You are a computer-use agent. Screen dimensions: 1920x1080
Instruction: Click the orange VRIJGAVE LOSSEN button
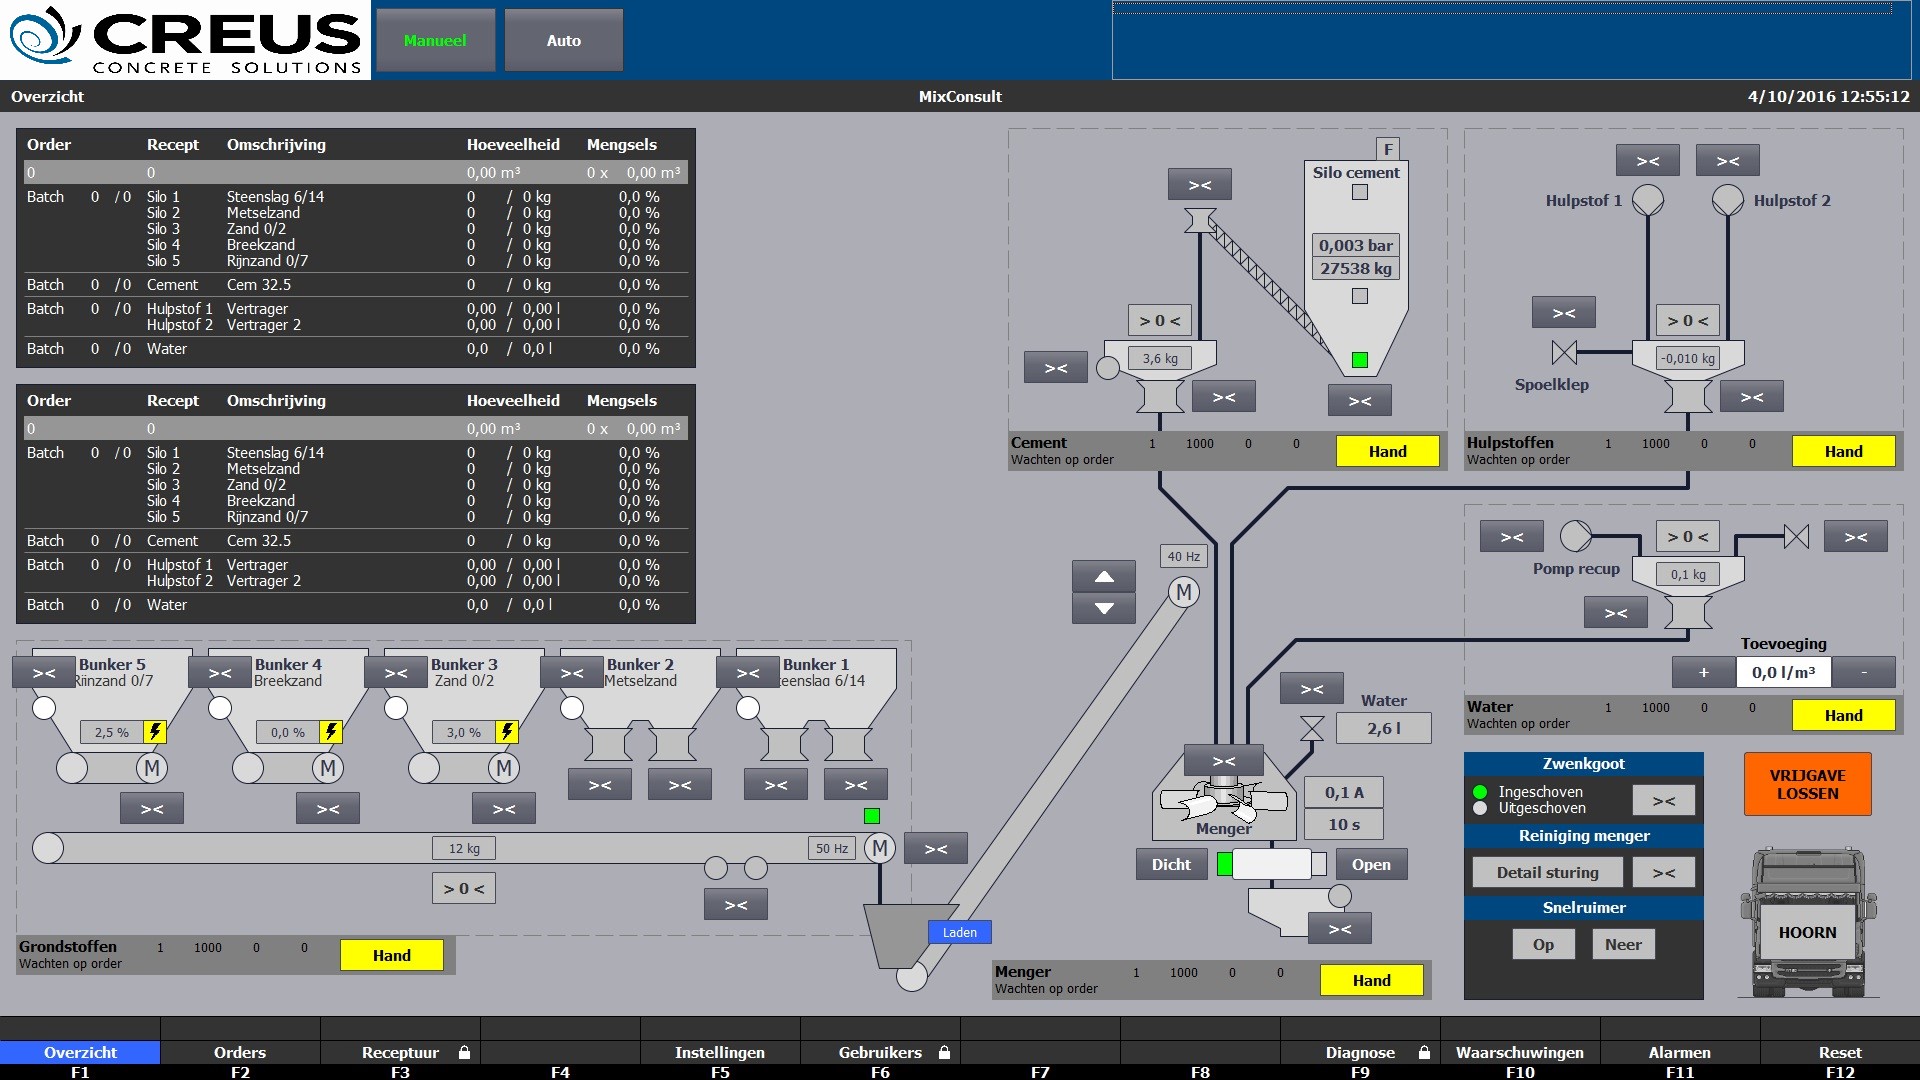(1807, 784)
